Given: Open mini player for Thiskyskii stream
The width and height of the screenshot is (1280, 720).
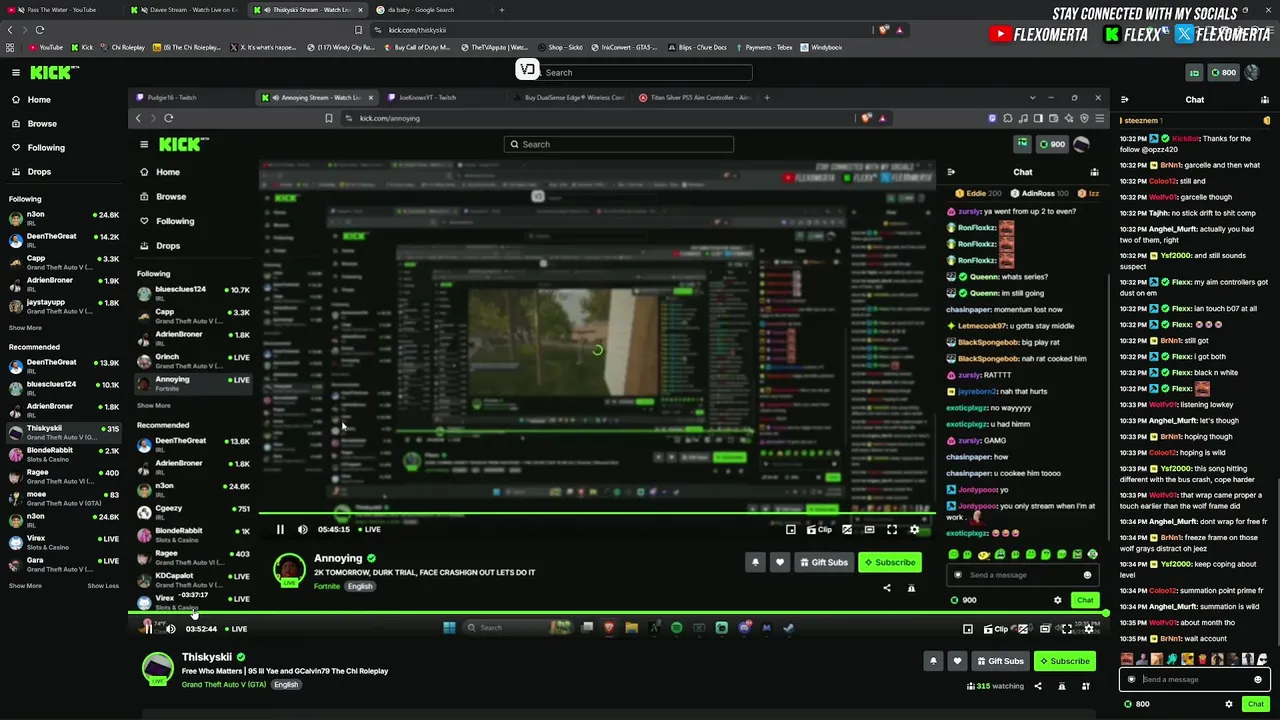Looking at the screenshot, I should pyautogui.click(x=968, y=629).
